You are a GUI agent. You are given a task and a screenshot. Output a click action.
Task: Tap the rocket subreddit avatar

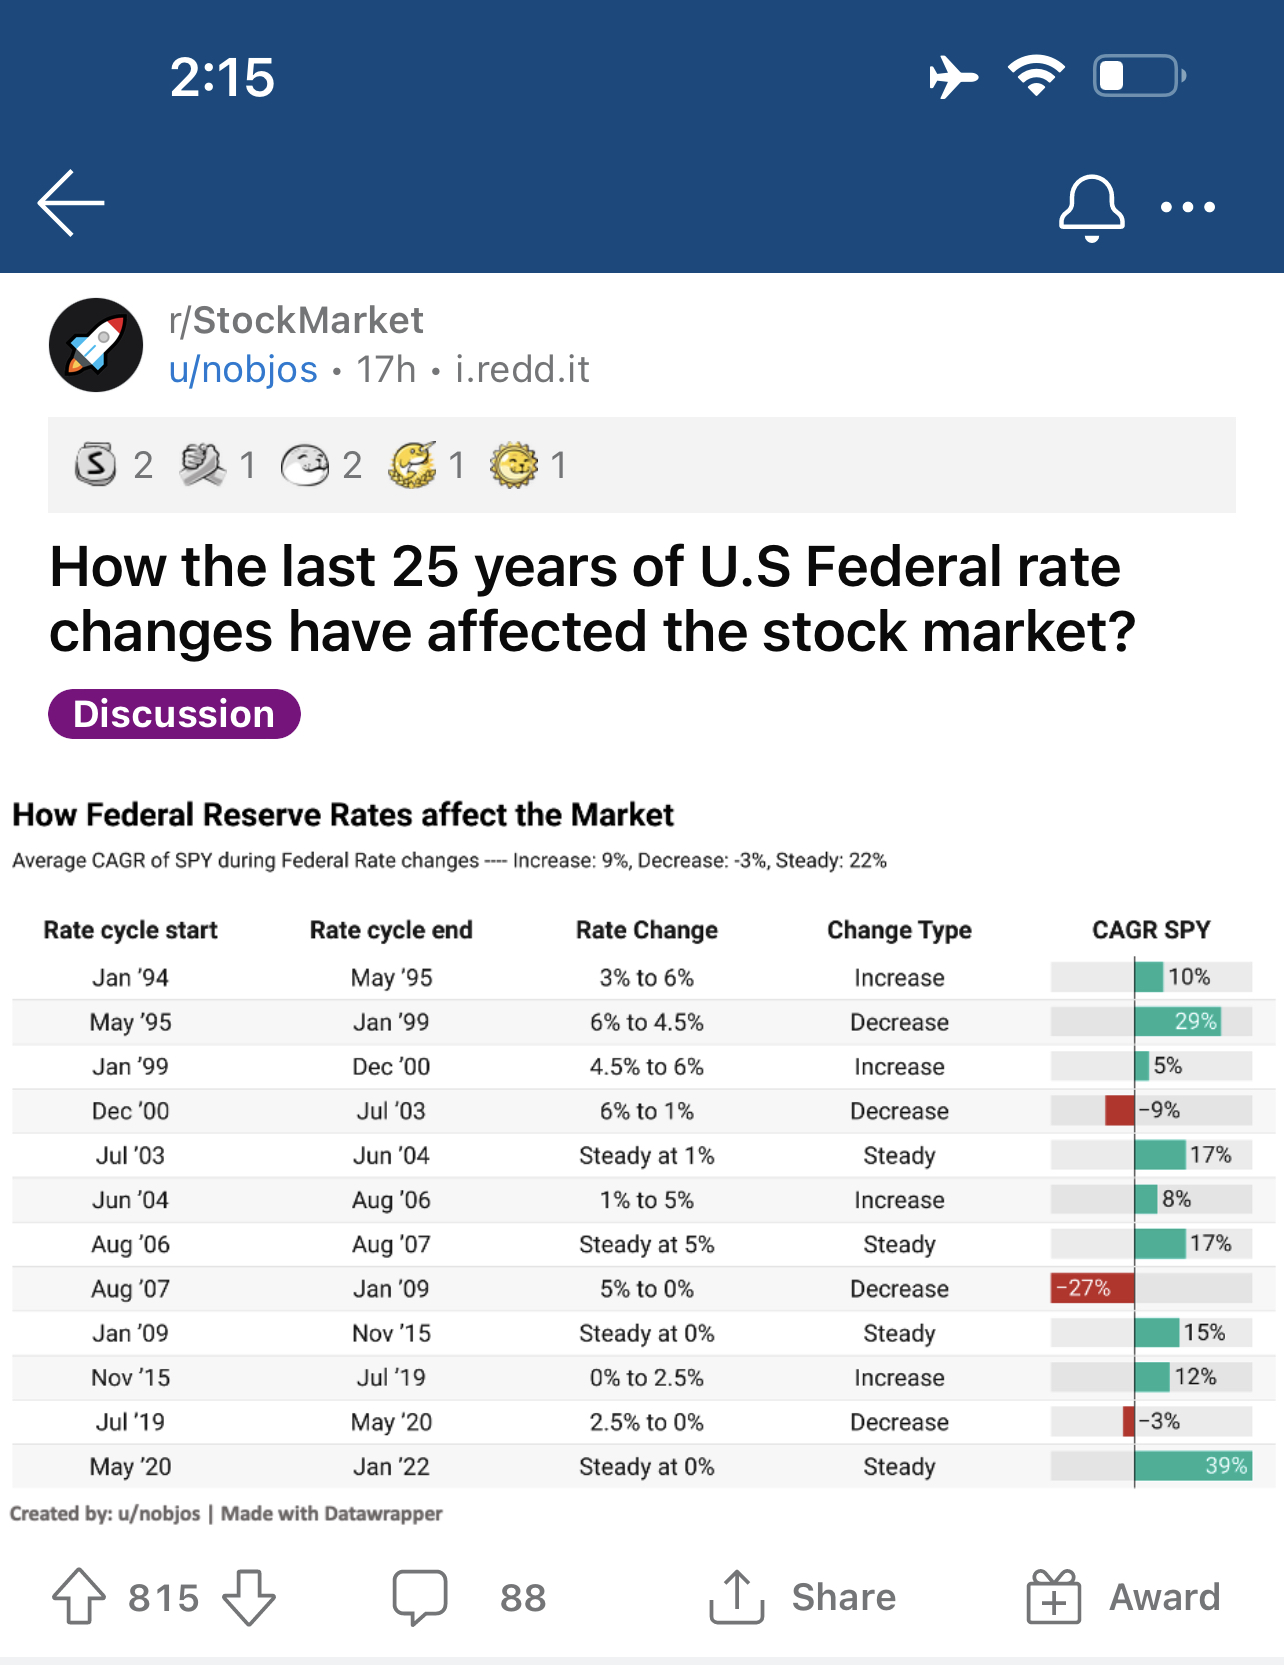[96, 345]
